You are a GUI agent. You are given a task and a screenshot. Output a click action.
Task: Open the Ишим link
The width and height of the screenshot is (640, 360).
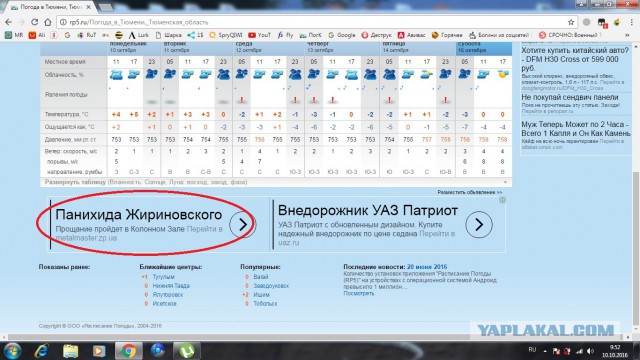pos(261,295)
